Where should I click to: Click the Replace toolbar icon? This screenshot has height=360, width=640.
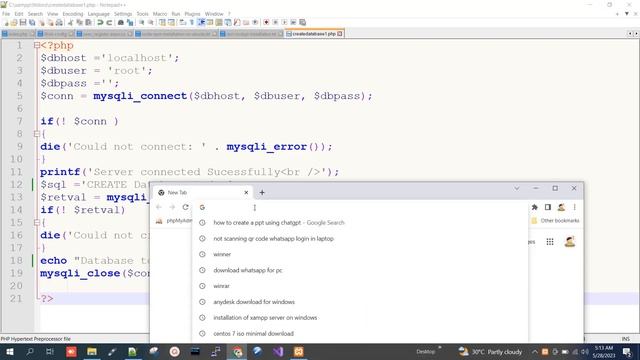pyautogui.click(x=130, y=22)
